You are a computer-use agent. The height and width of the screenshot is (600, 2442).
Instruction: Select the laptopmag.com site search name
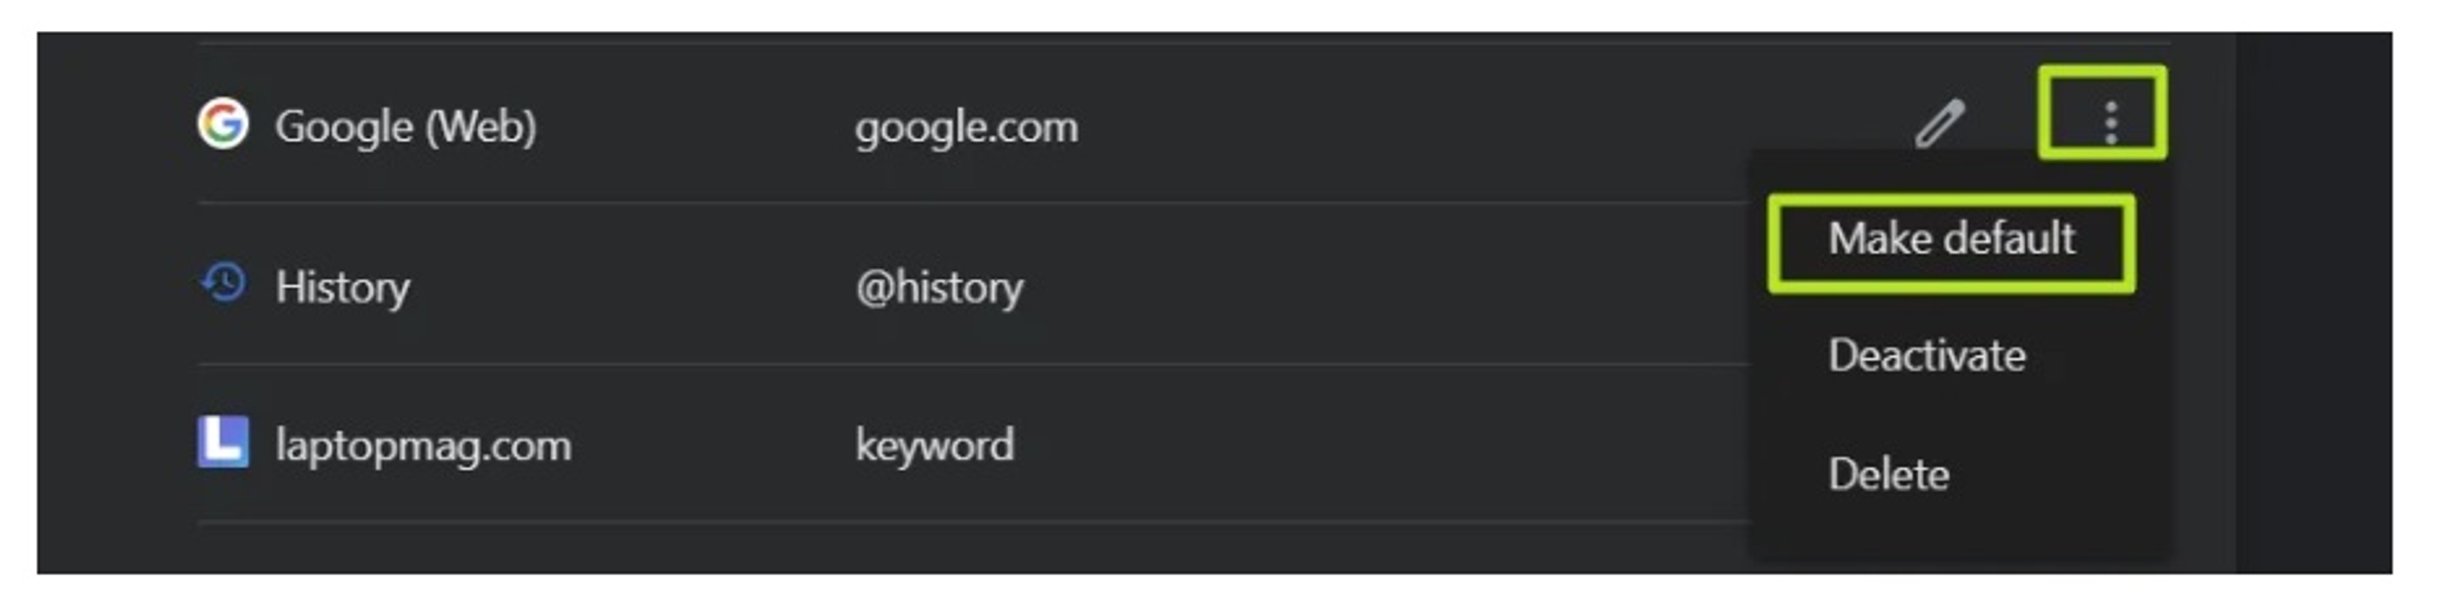[423, 445]
